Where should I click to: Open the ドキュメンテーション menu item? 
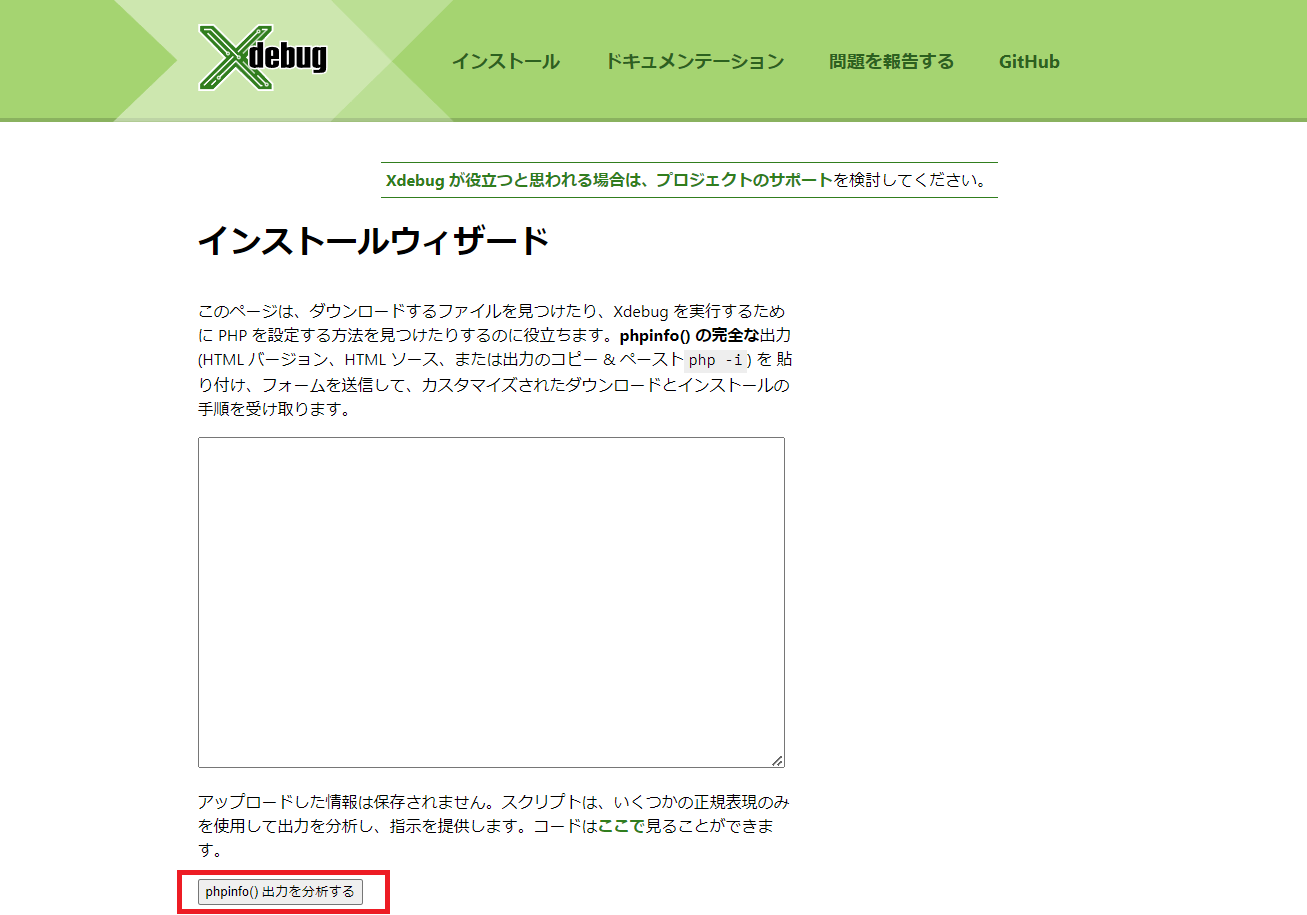point(694,62)
